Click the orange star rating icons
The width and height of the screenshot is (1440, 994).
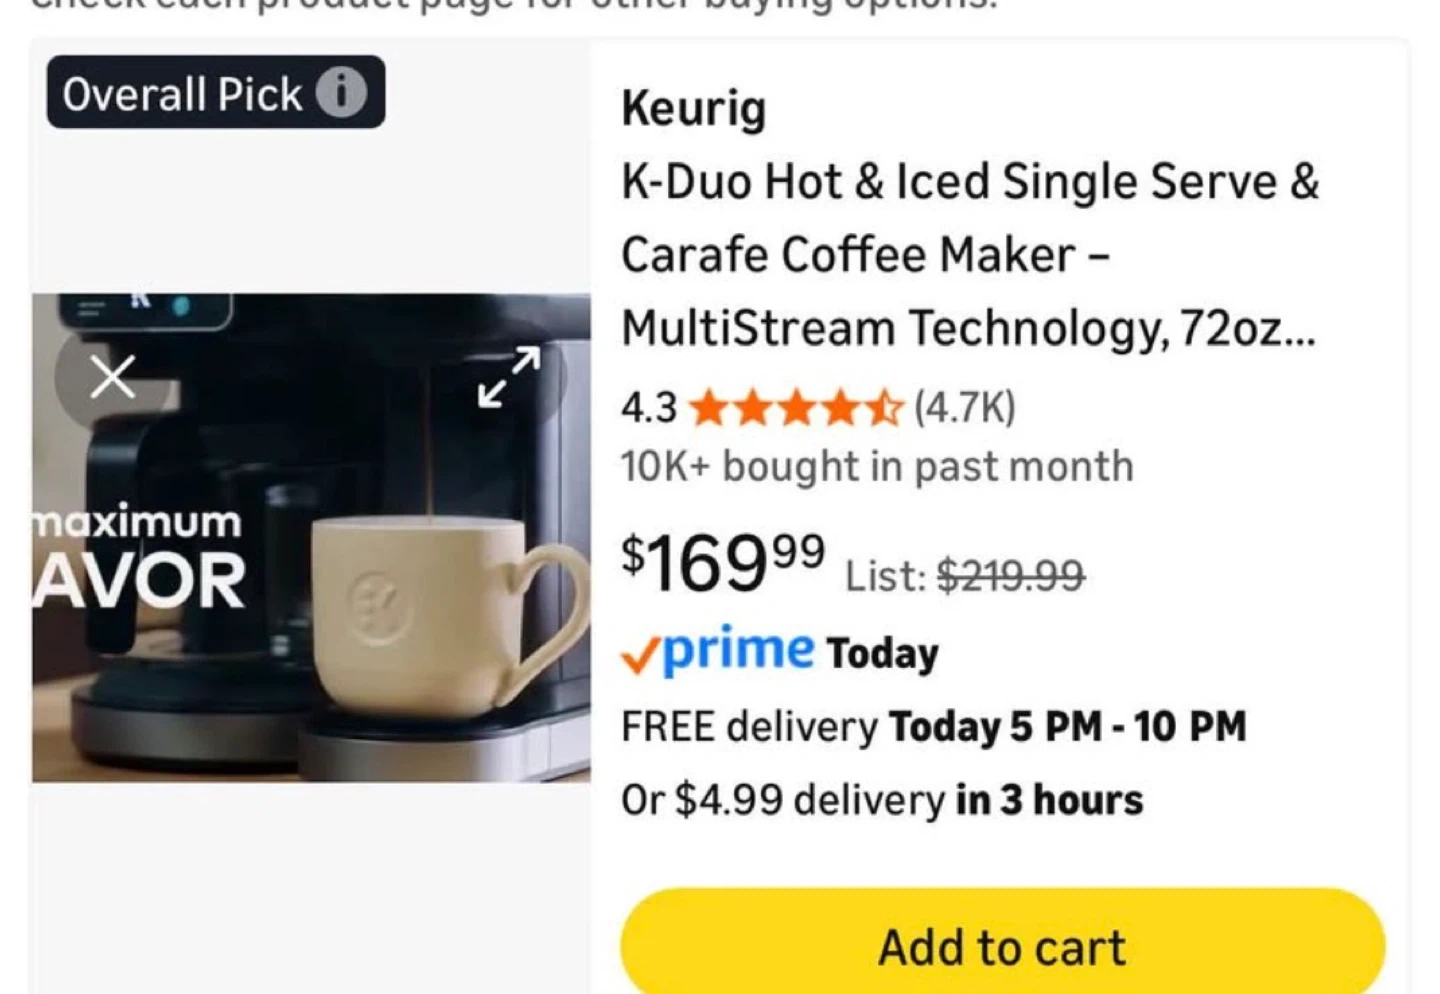pos(796,408)
